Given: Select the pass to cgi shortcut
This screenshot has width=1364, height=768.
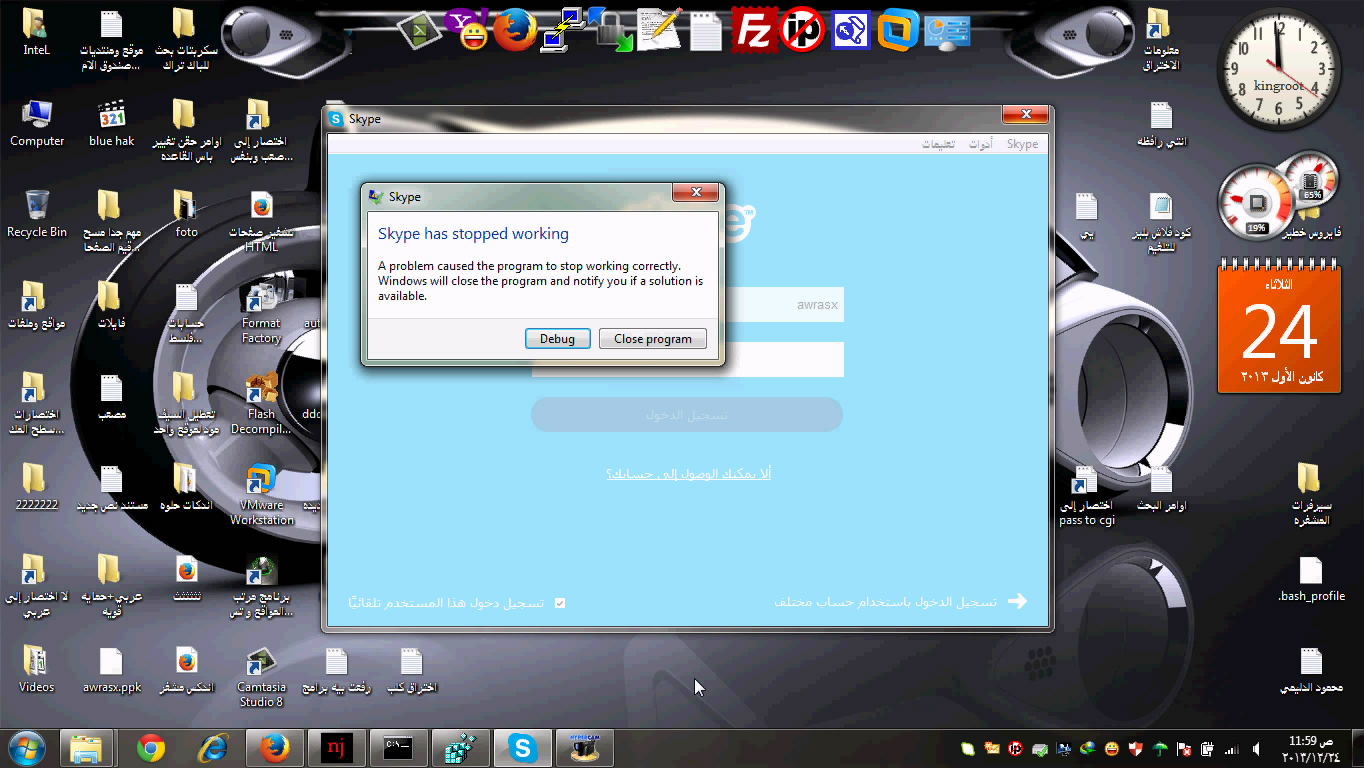Looking at the screenshot, I should pos(1086,495).
